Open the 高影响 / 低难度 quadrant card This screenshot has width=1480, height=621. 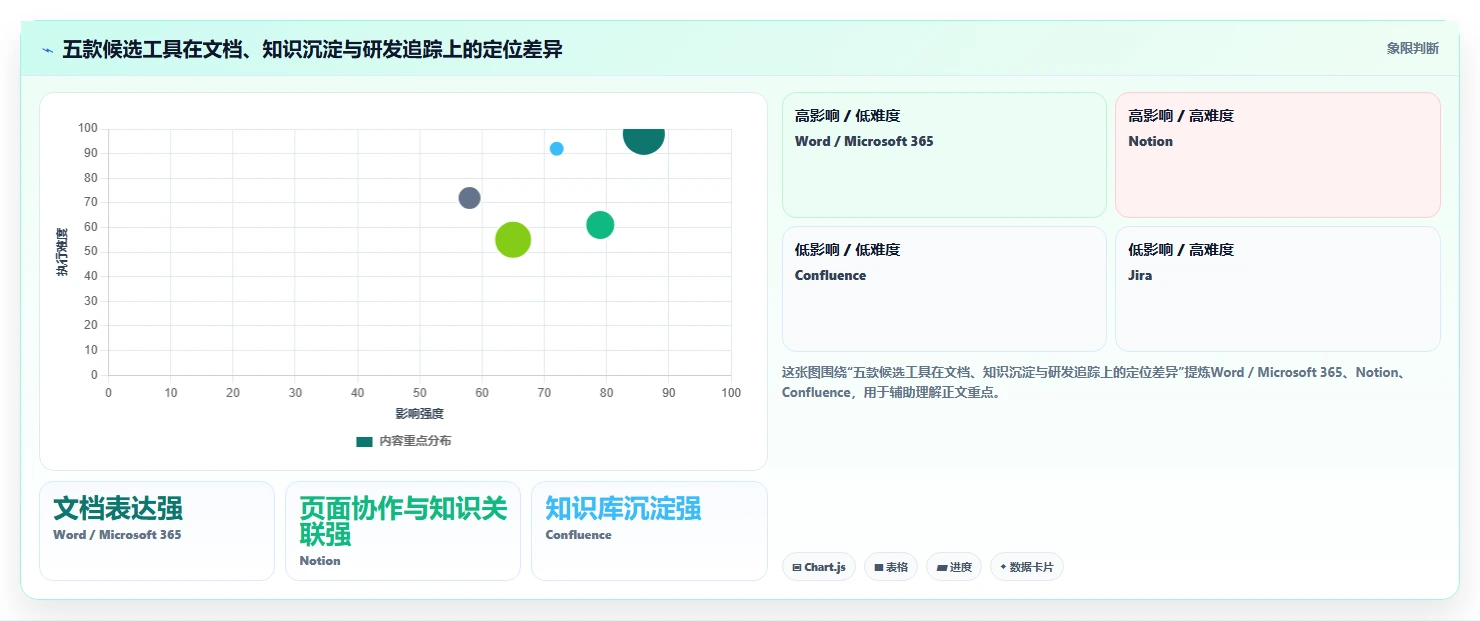[x=944, y=155]
